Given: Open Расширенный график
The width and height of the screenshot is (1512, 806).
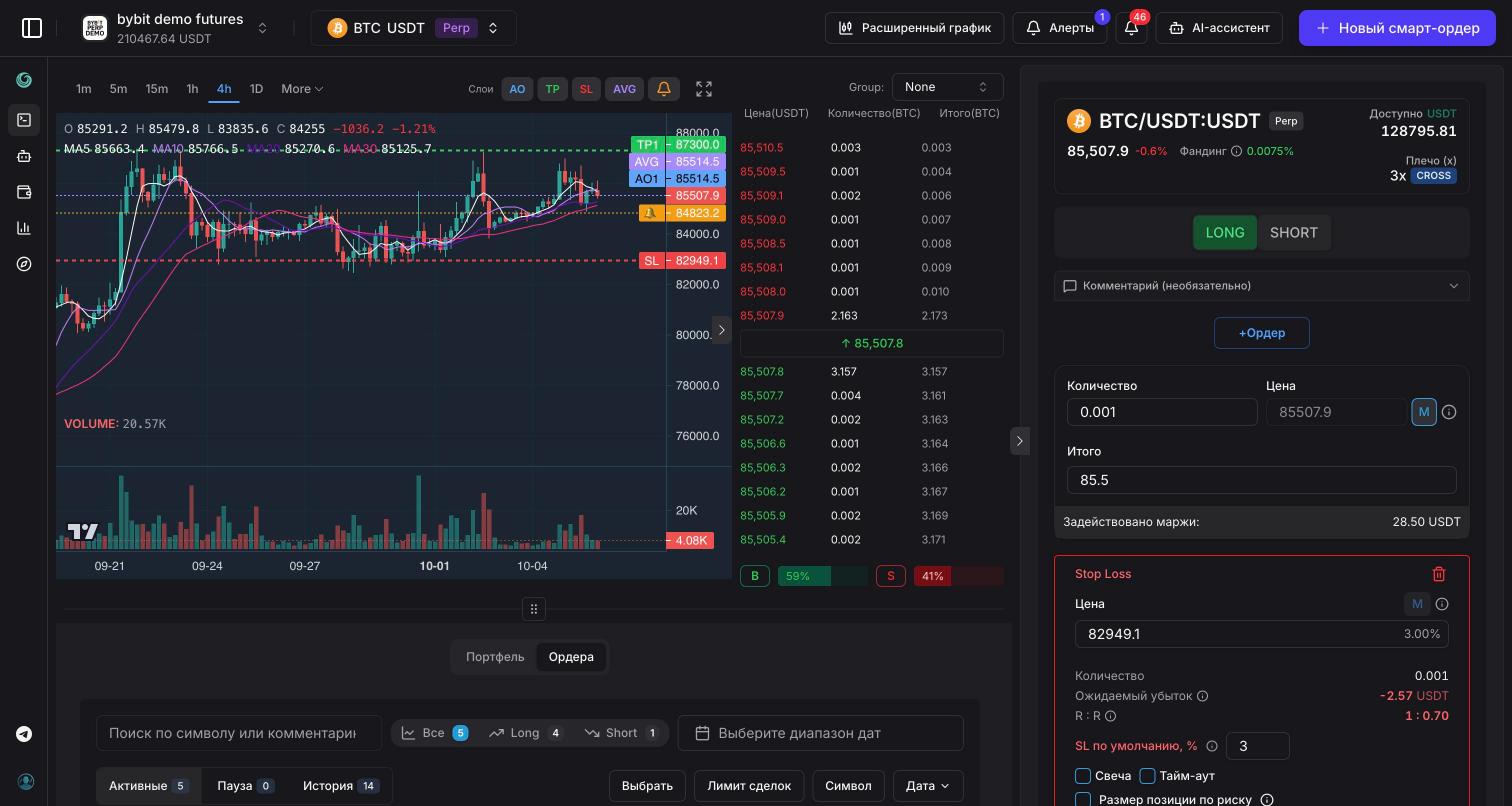Looking at the screenshot, I should [x=914, y=28].
